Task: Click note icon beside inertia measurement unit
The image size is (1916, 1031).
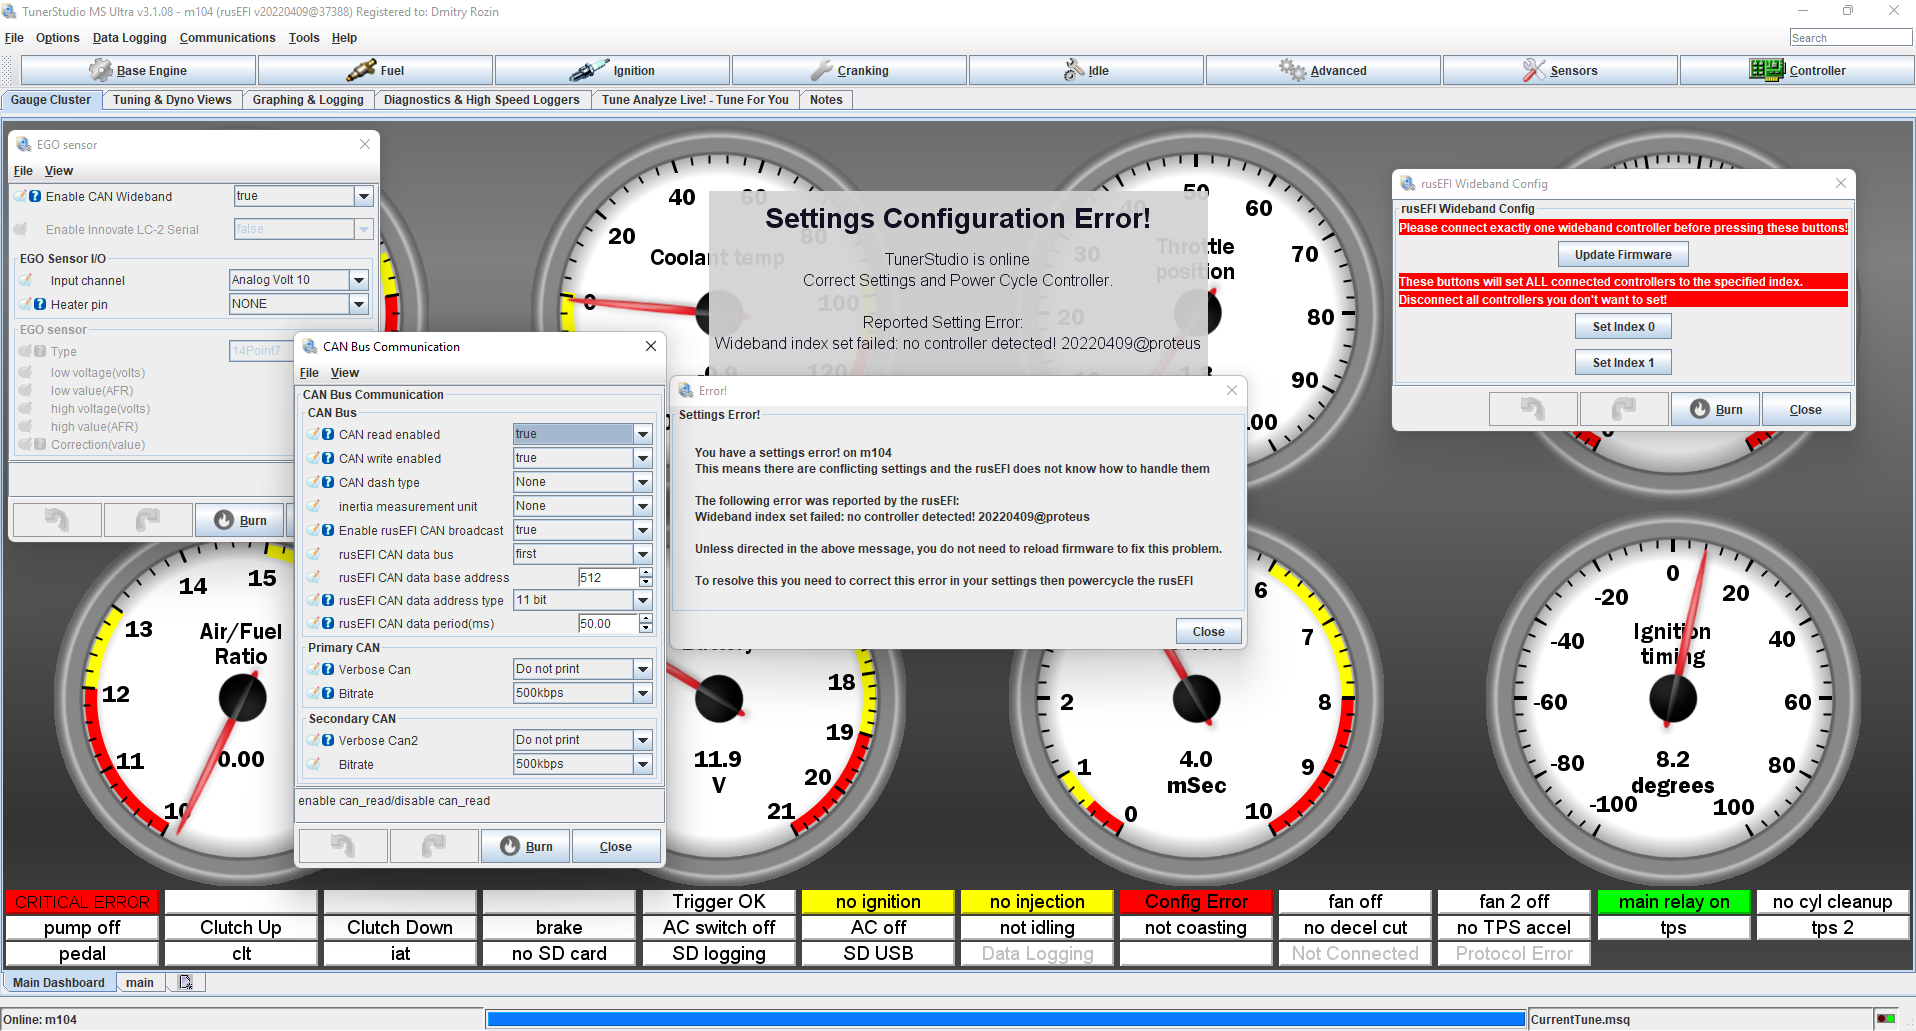Action: (x=314, y=506)
